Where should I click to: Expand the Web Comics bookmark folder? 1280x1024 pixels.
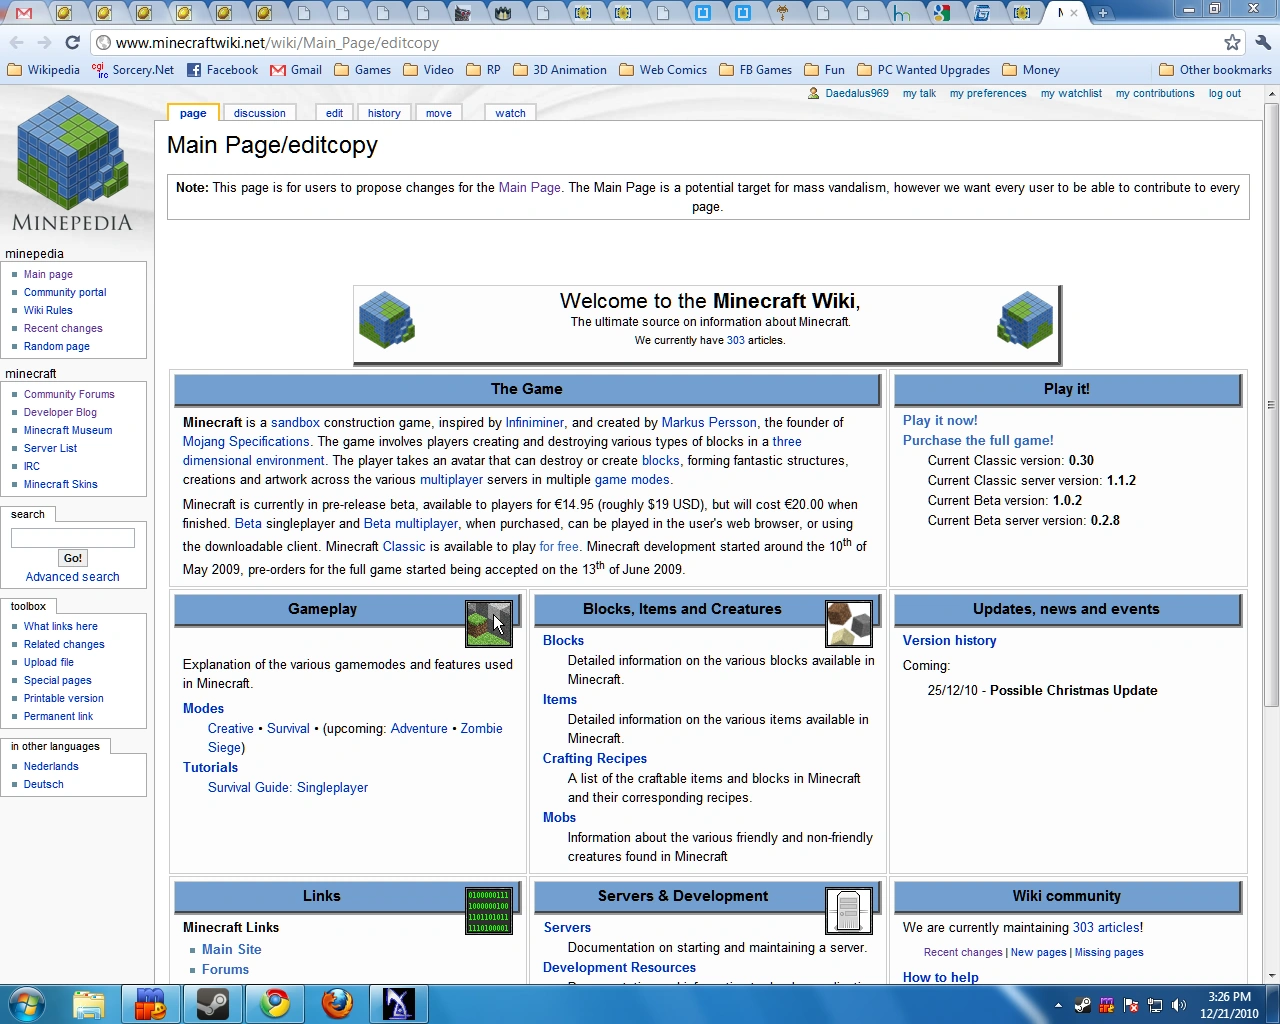pyautogui.click(x=663, y=70)
